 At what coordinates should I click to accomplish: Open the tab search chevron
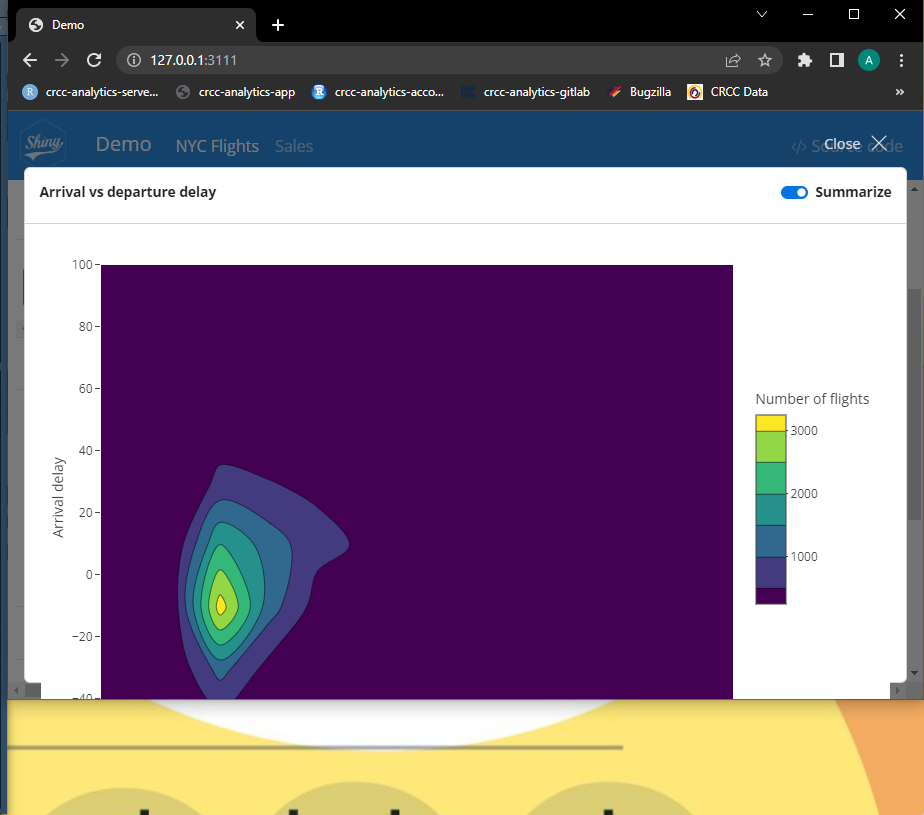tap(762, 14)
